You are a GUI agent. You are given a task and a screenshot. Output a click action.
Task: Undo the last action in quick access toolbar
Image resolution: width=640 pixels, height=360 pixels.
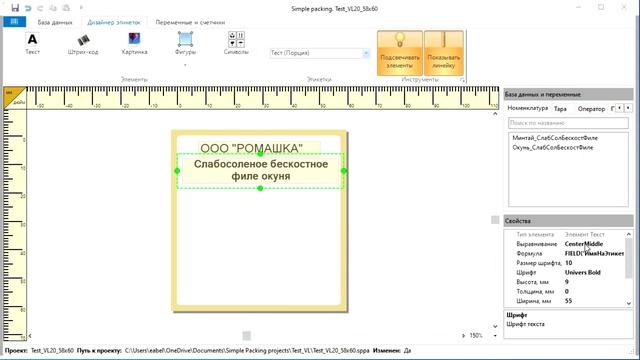pos(28,8)
